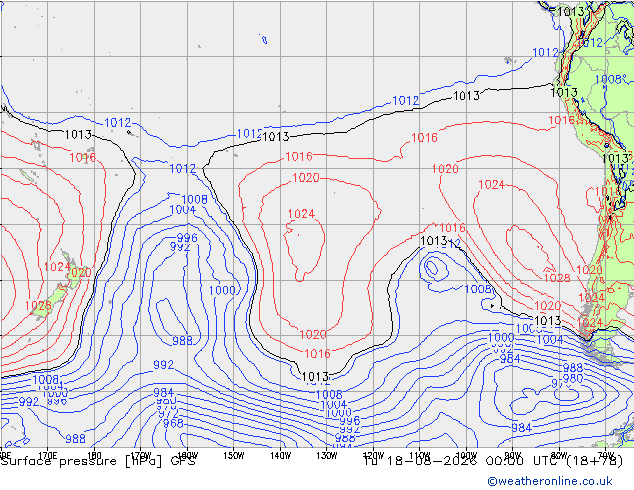Click the black 1013 label at the map's top edge
Viewport: 634px width, 490px height.
(571, 11)
